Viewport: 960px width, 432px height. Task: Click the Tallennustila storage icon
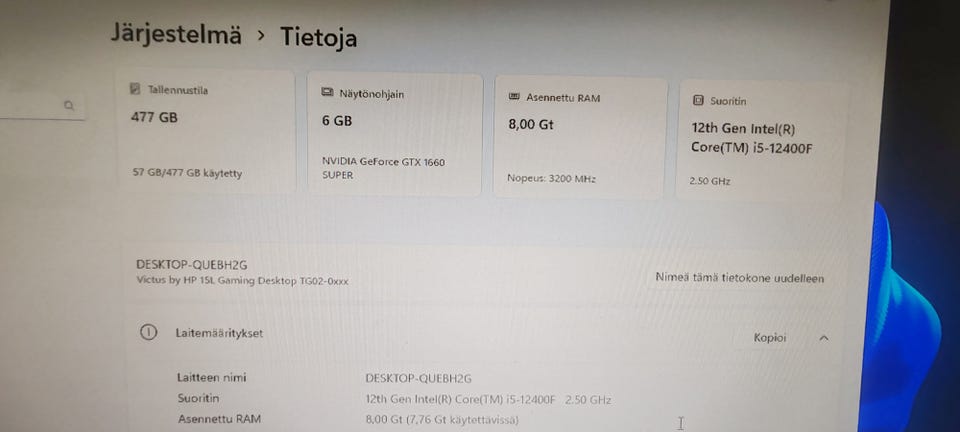135,89
